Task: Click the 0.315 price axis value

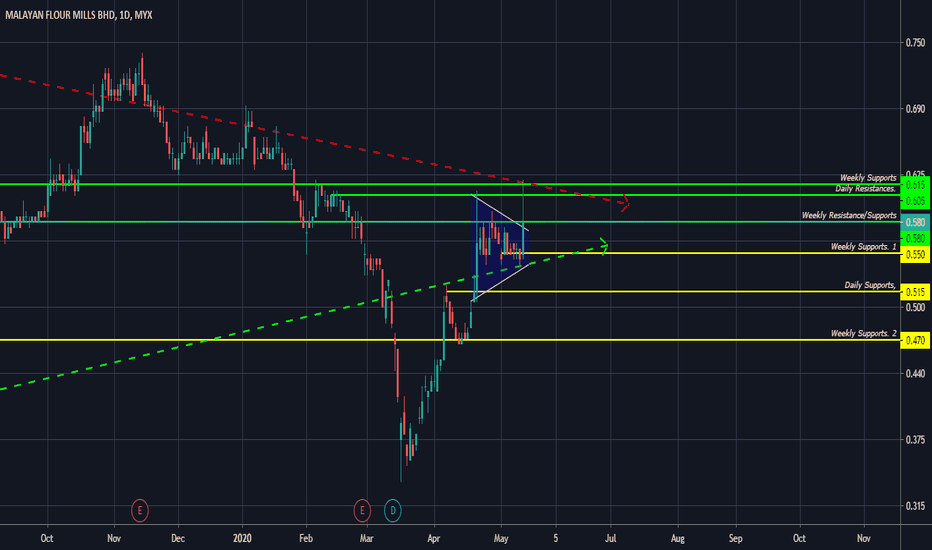Action: tap(915, 506)
